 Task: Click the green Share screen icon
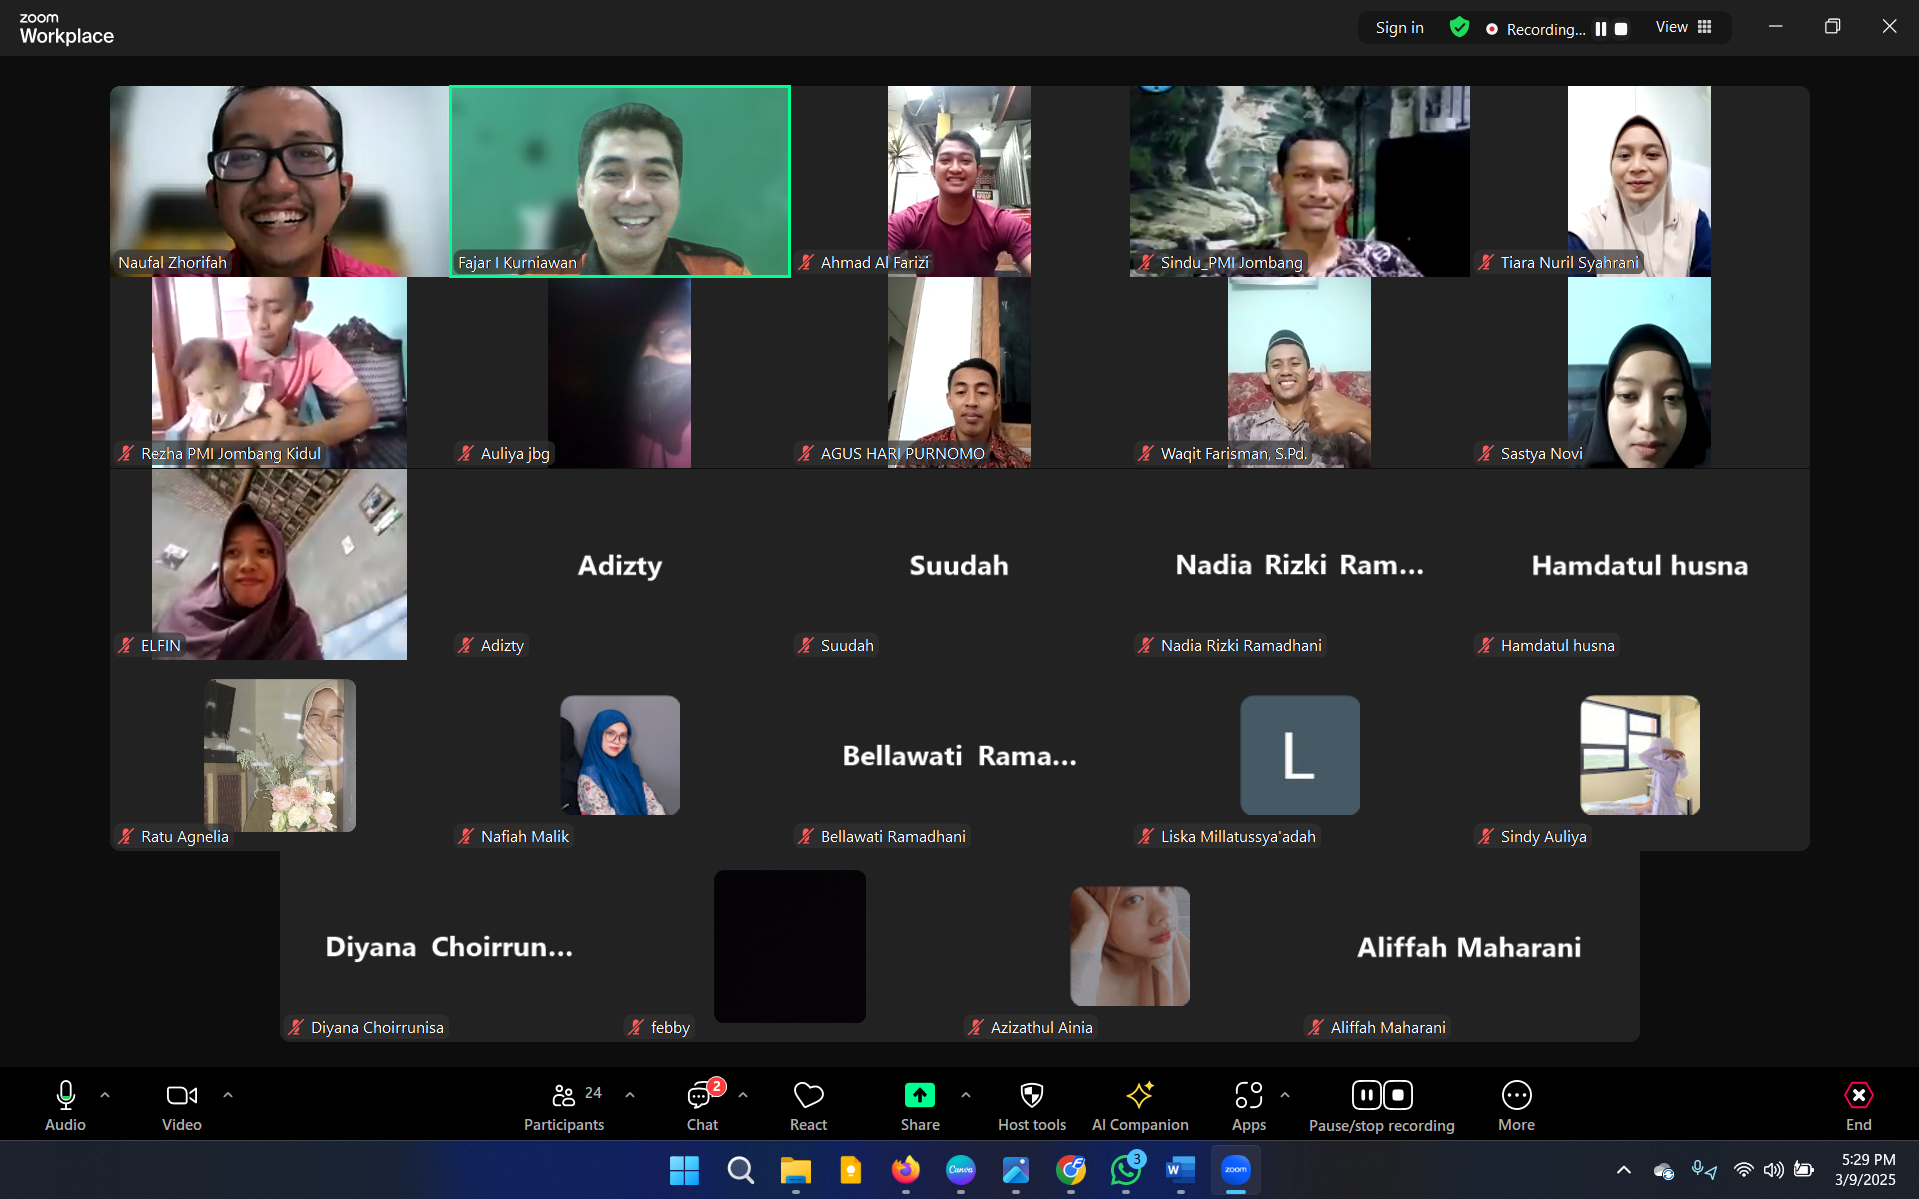[x=919, y=1096]
